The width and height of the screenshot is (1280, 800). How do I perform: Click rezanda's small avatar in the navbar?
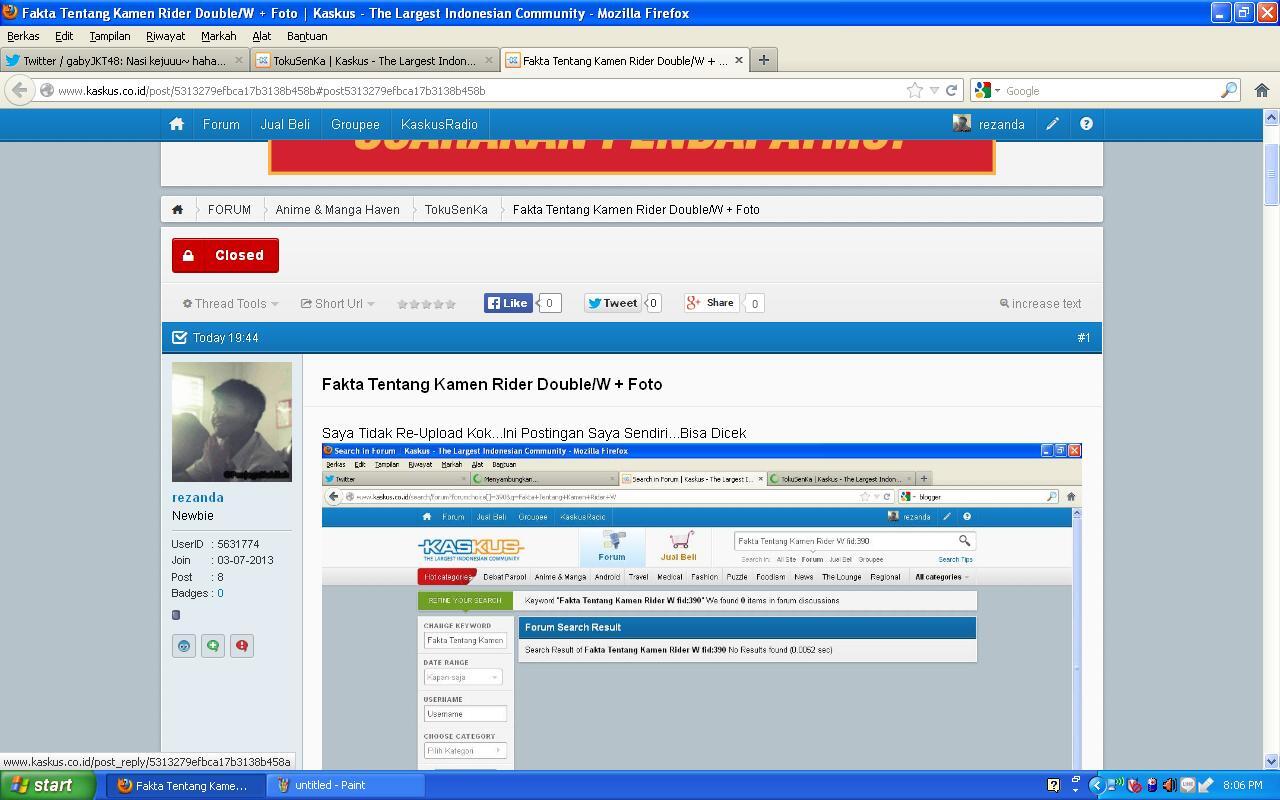[x=962, y=124]
